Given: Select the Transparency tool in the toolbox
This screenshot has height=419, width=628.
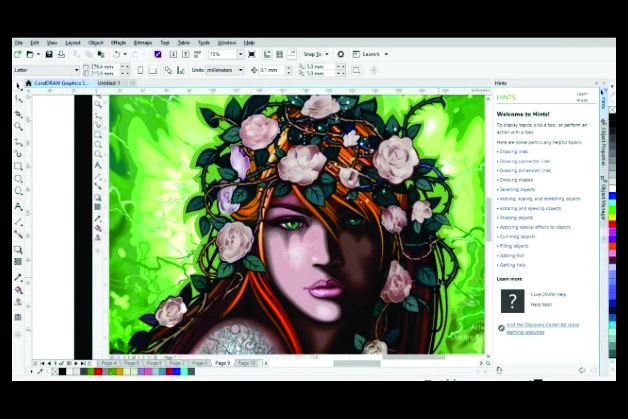Looking at the screenshot, I should click(x=18, y=262).
